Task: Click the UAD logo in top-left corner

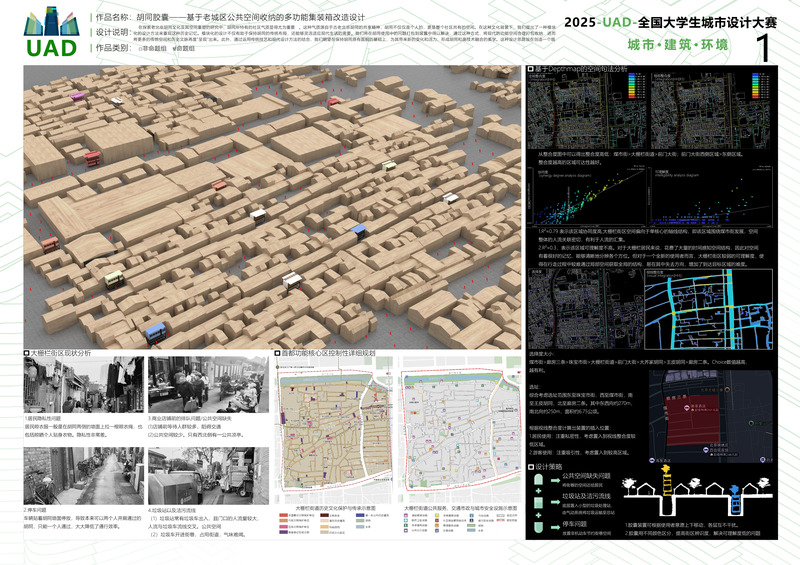Action: pyautogui.click(x=47, y=33)
